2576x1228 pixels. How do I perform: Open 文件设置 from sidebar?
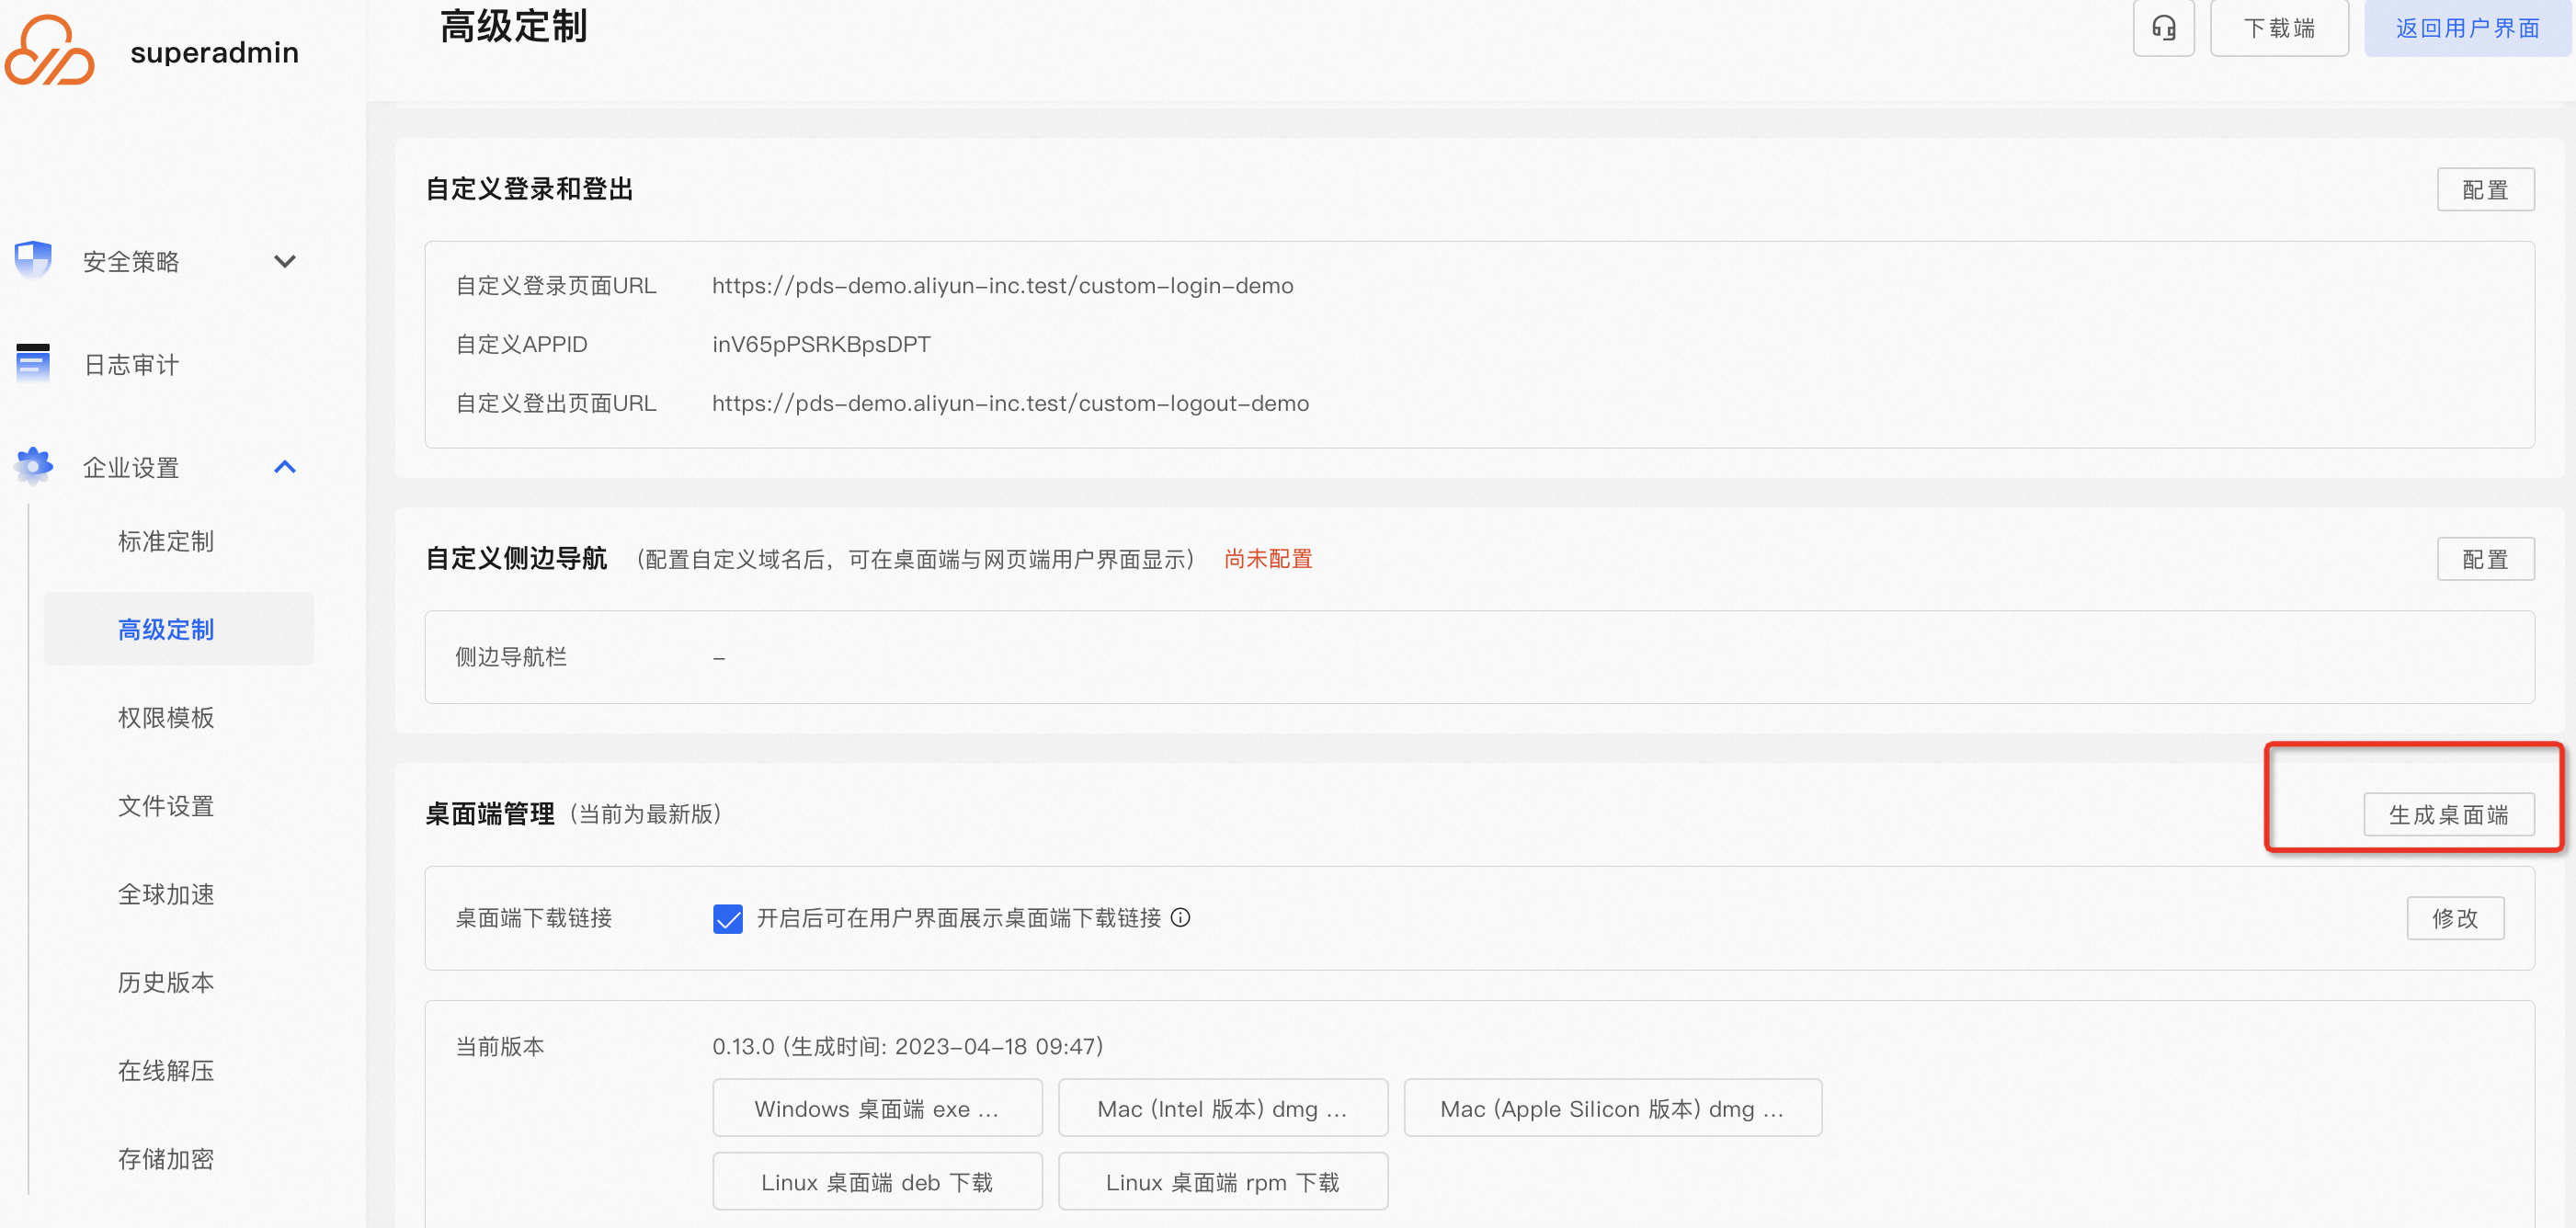(166, 805)
